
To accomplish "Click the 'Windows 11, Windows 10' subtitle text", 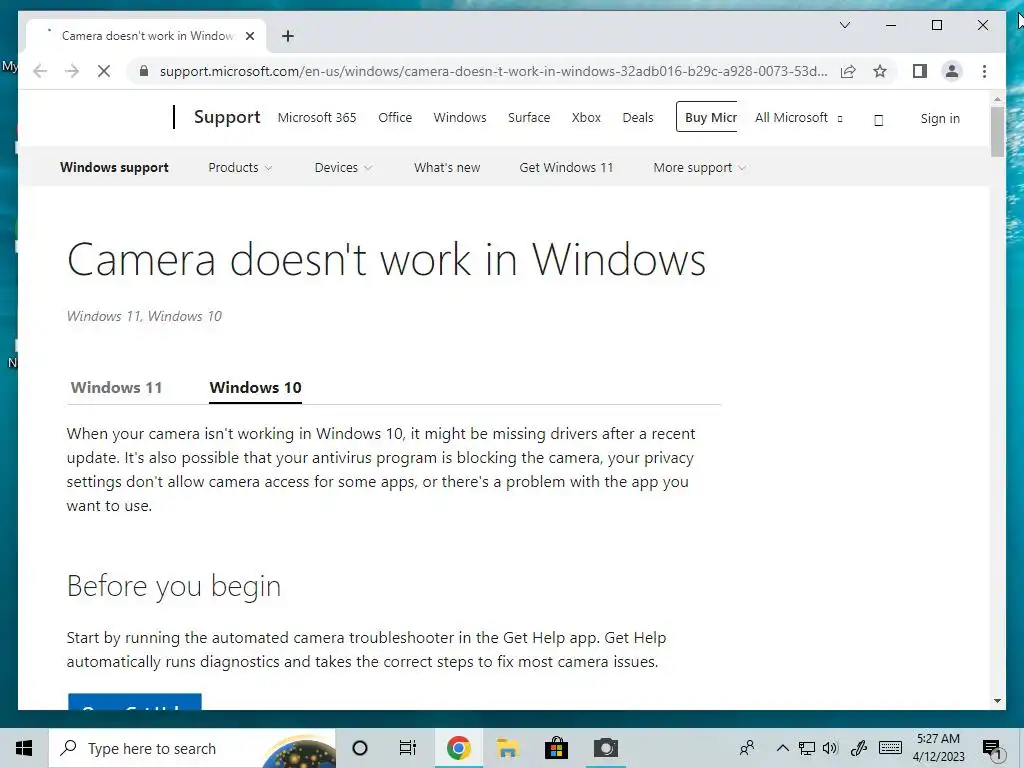I will tap(144, 316).
